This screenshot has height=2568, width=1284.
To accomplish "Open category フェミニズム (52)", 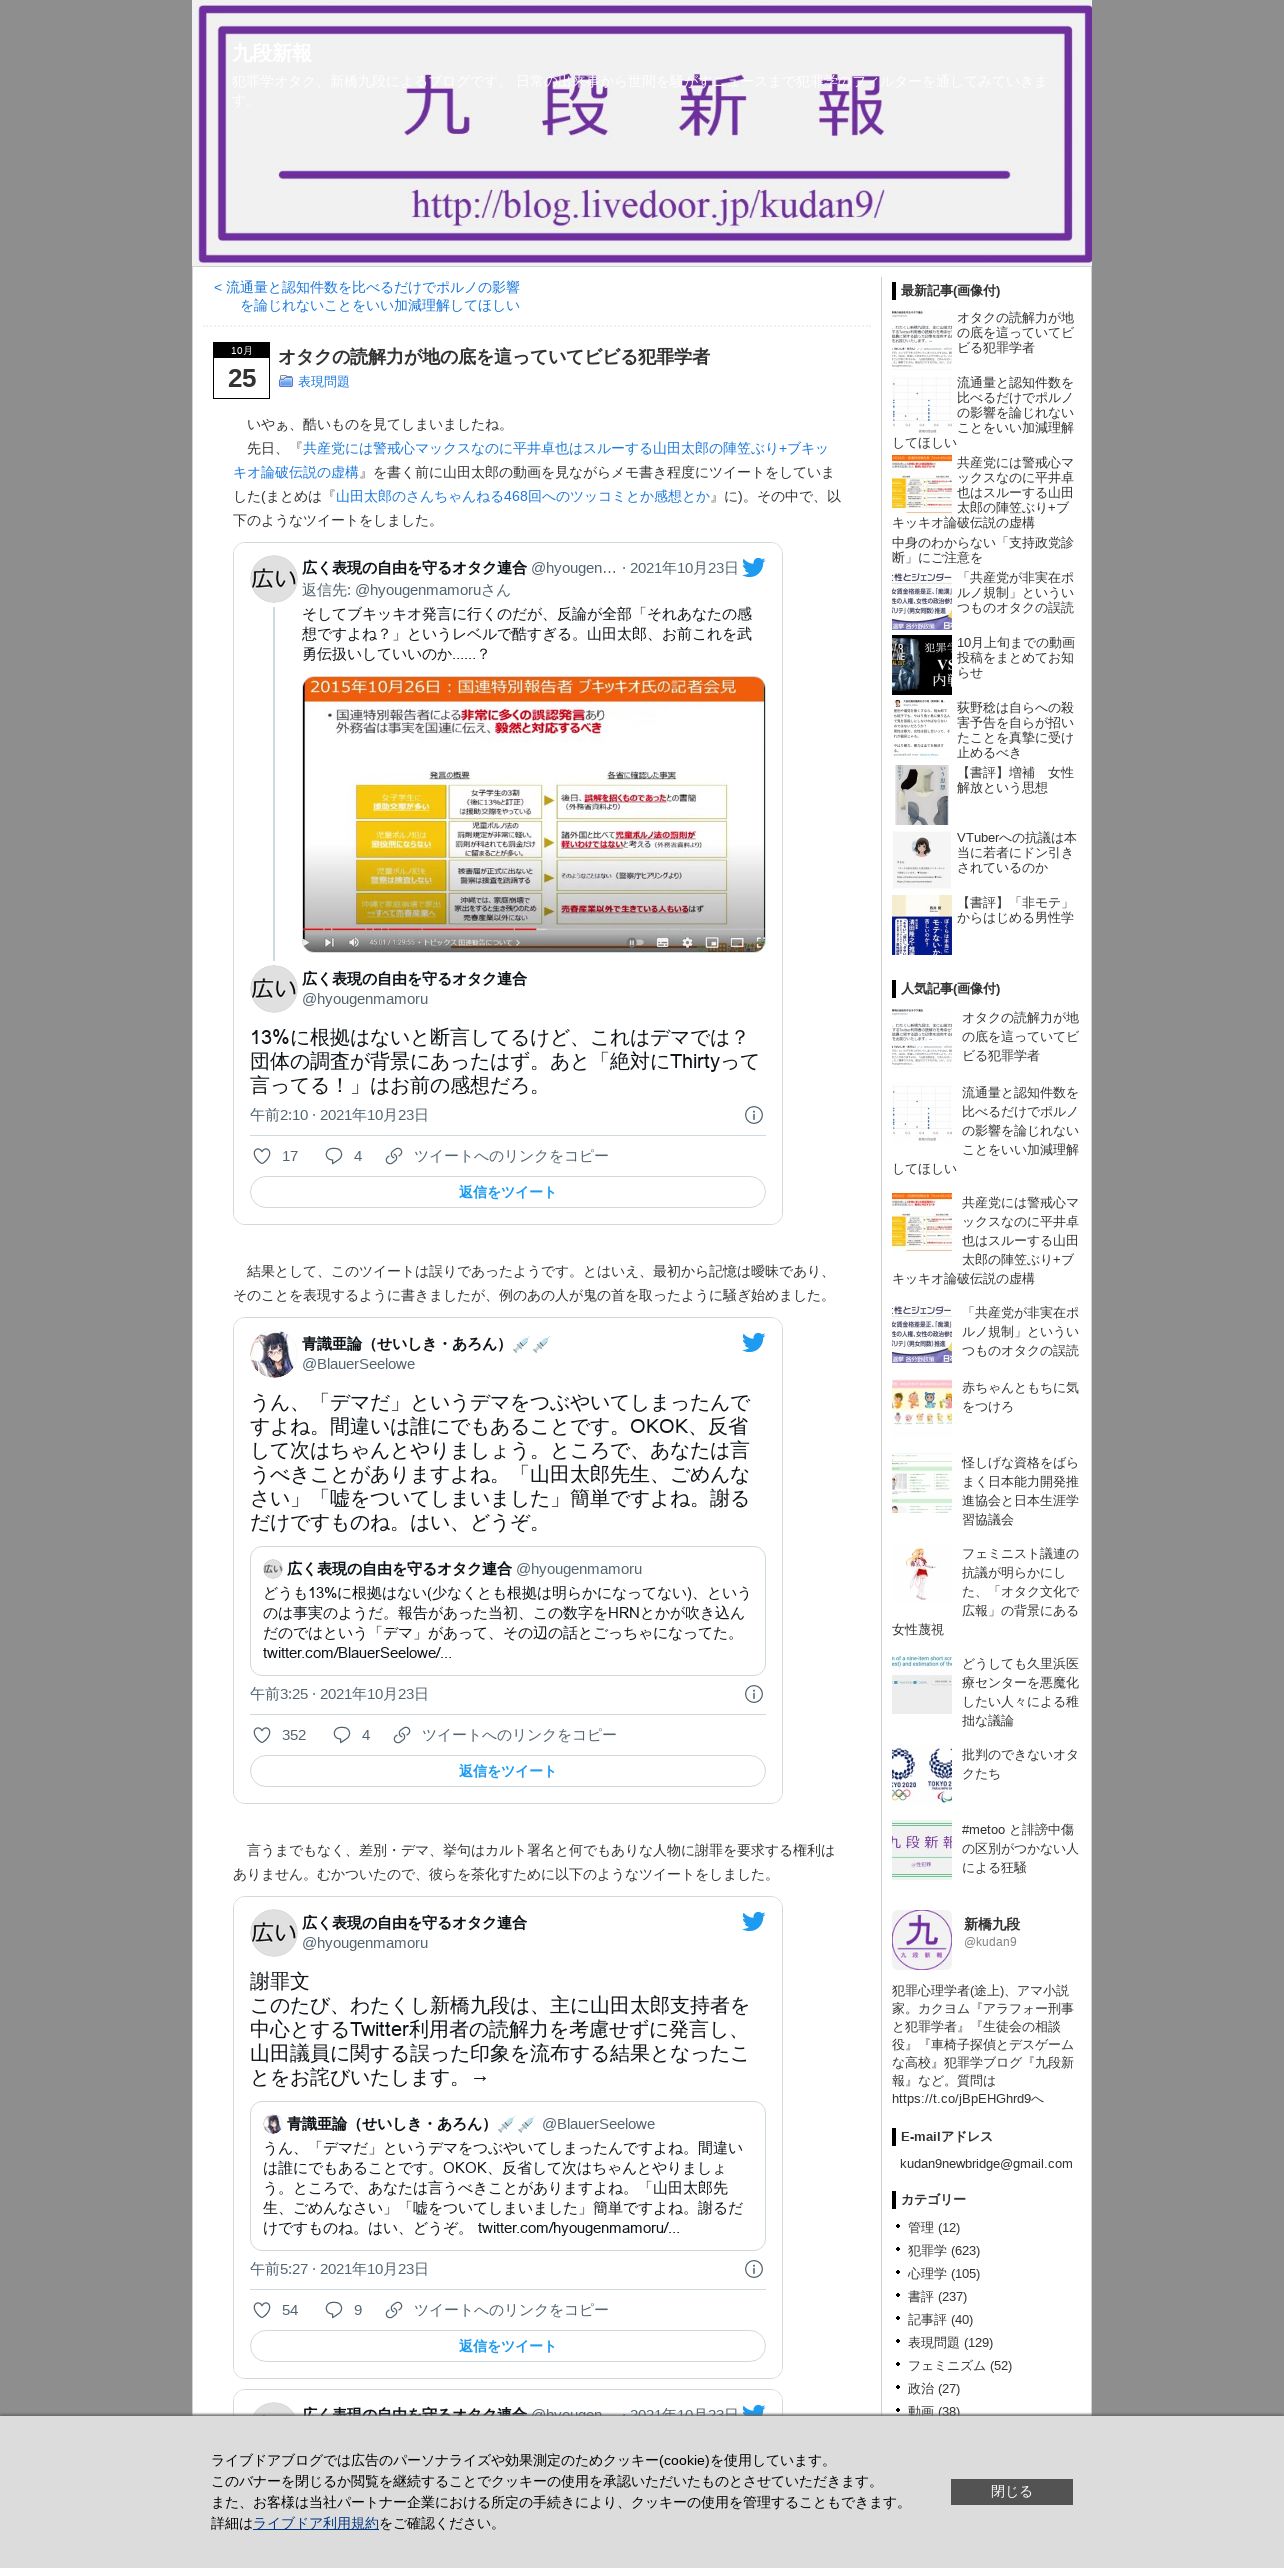I will tap(960, 2365).
